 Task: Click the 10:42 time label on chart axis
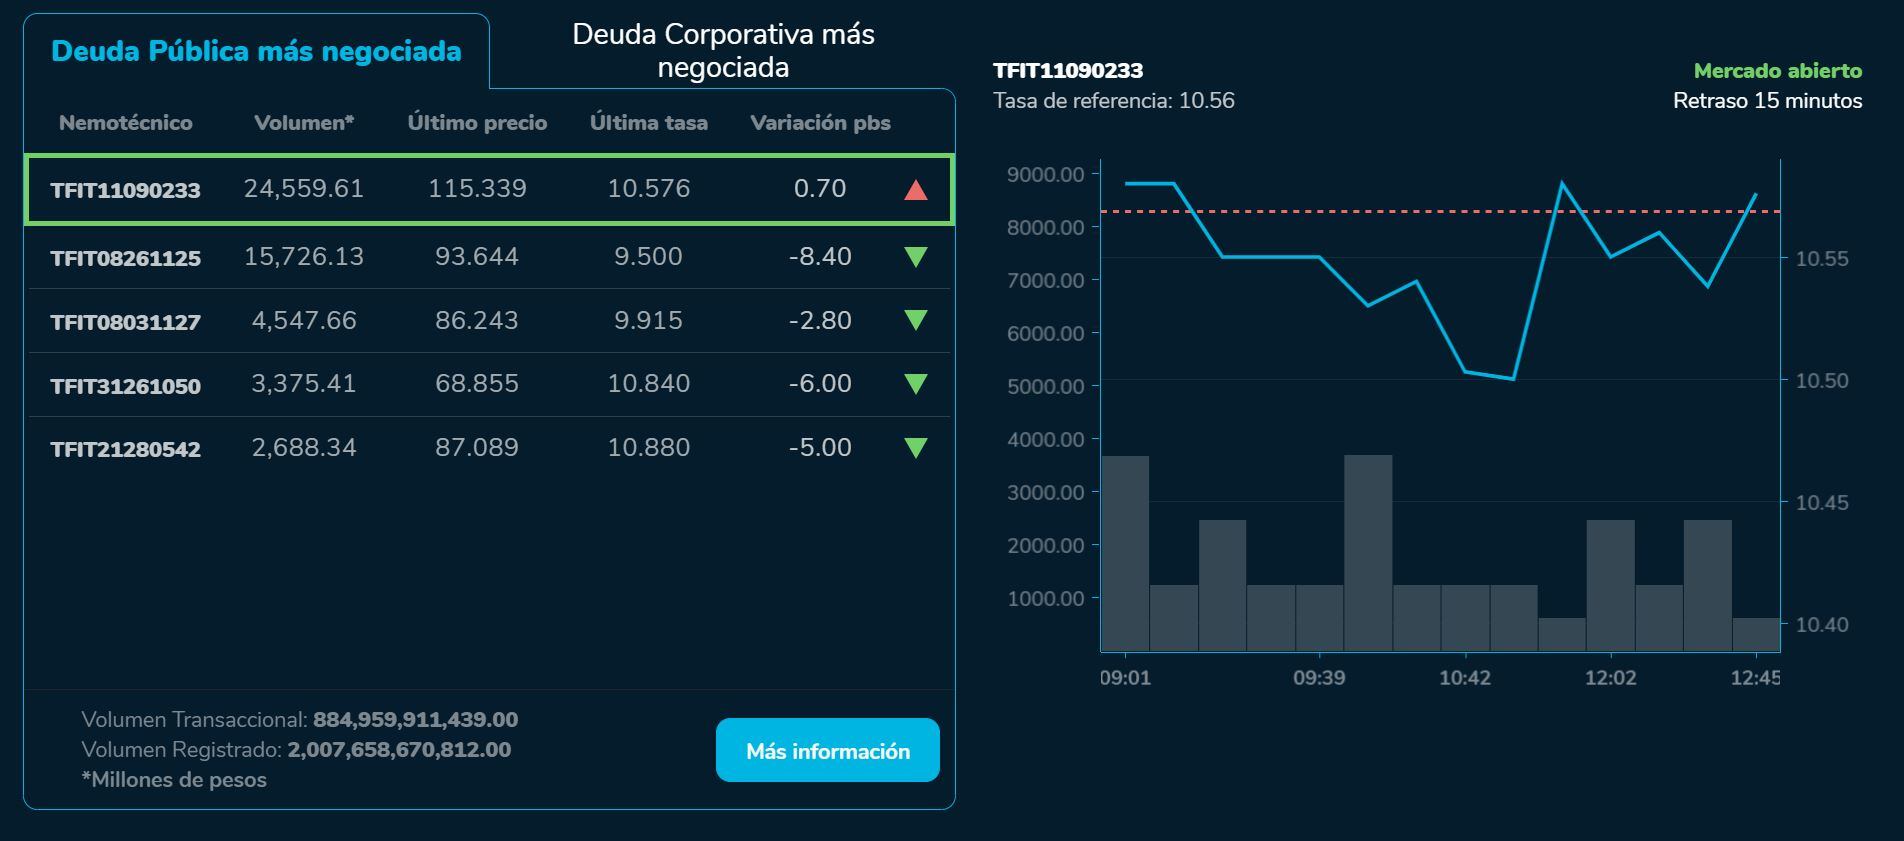(x=1464, y=678)
